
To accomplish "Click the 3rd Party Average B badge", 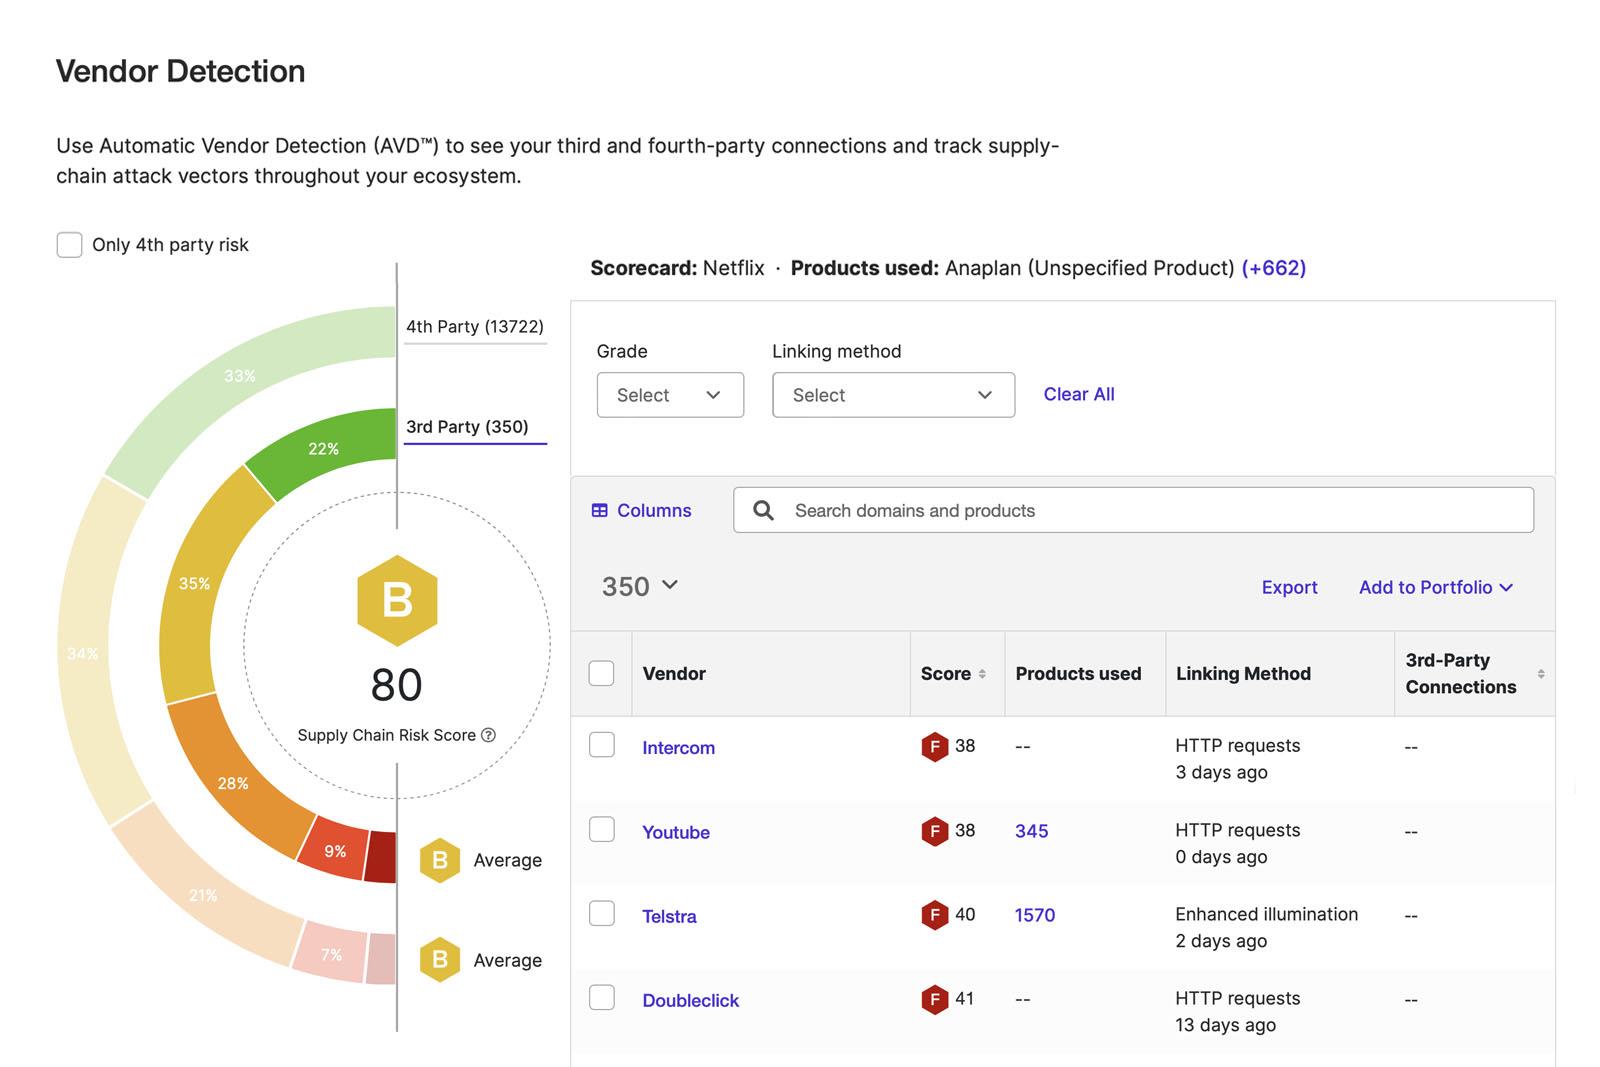I will pos(439,860).
